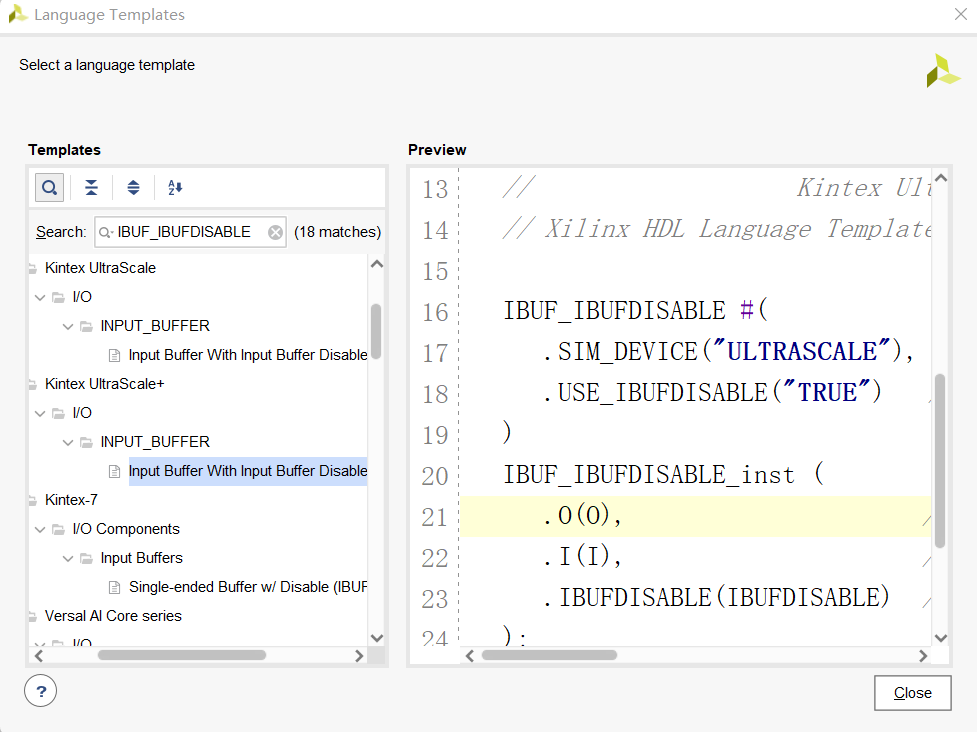Viewport: 977px width, 732px height.
Task: Select INPUT_BUFFER label under Kintex UltraScale+
Action: point(155,442)
